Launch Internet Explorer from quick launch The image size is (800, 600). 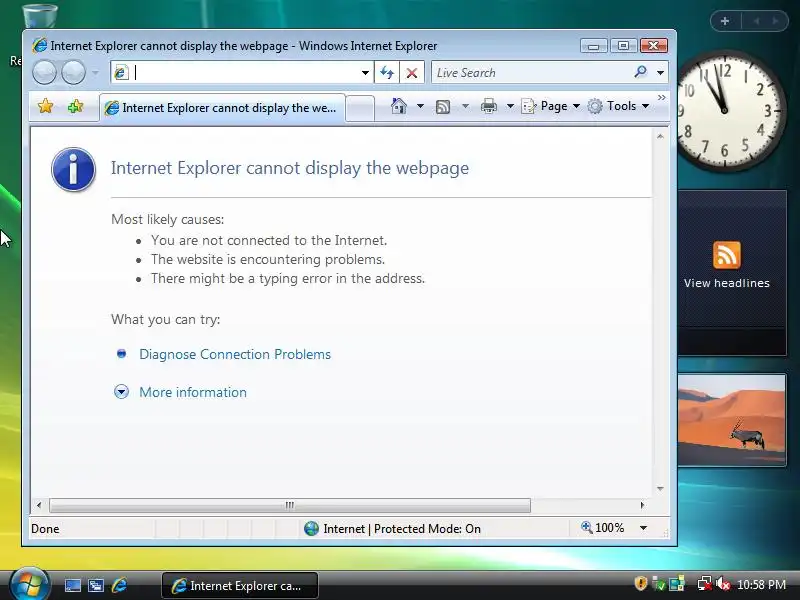coord(119,585)
